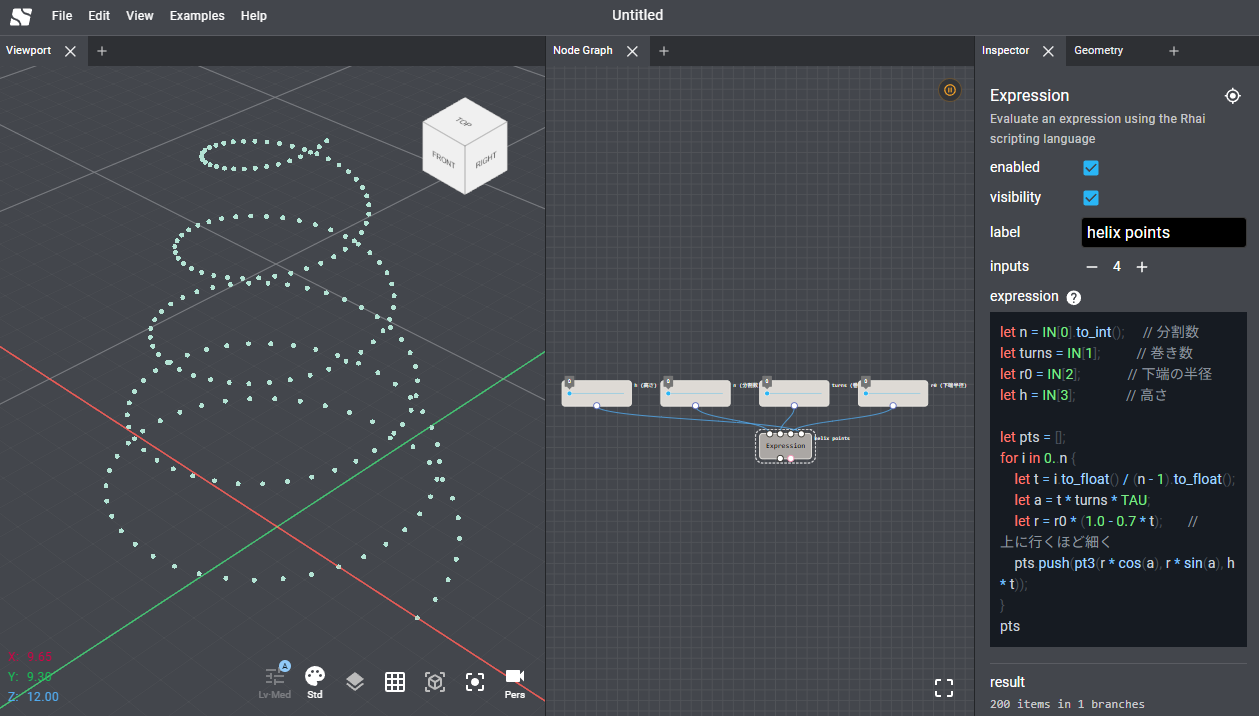Click the '200 items in 1 branches' result text

[1067, 704]
